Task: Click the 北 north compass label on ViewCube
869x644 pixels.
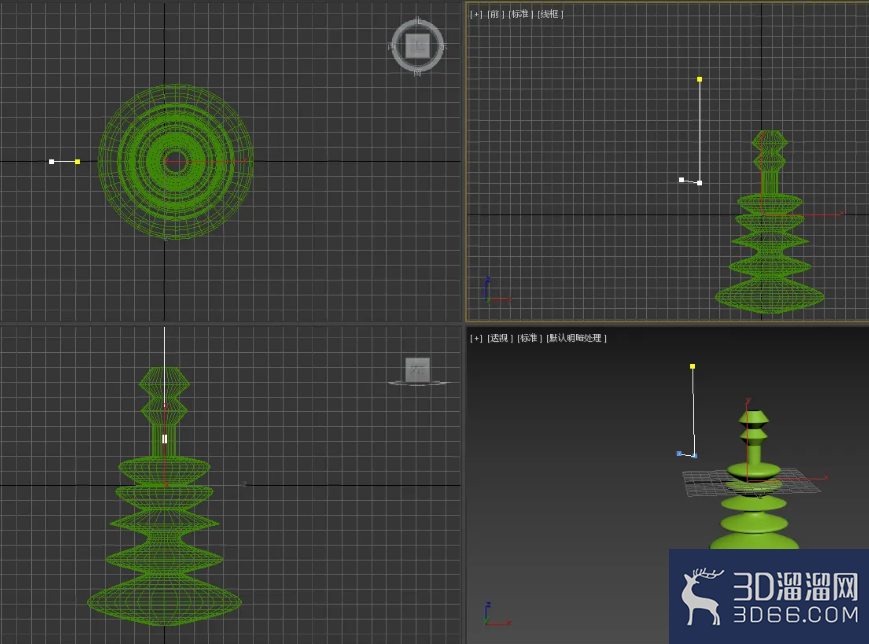Action: pos(418,21)
